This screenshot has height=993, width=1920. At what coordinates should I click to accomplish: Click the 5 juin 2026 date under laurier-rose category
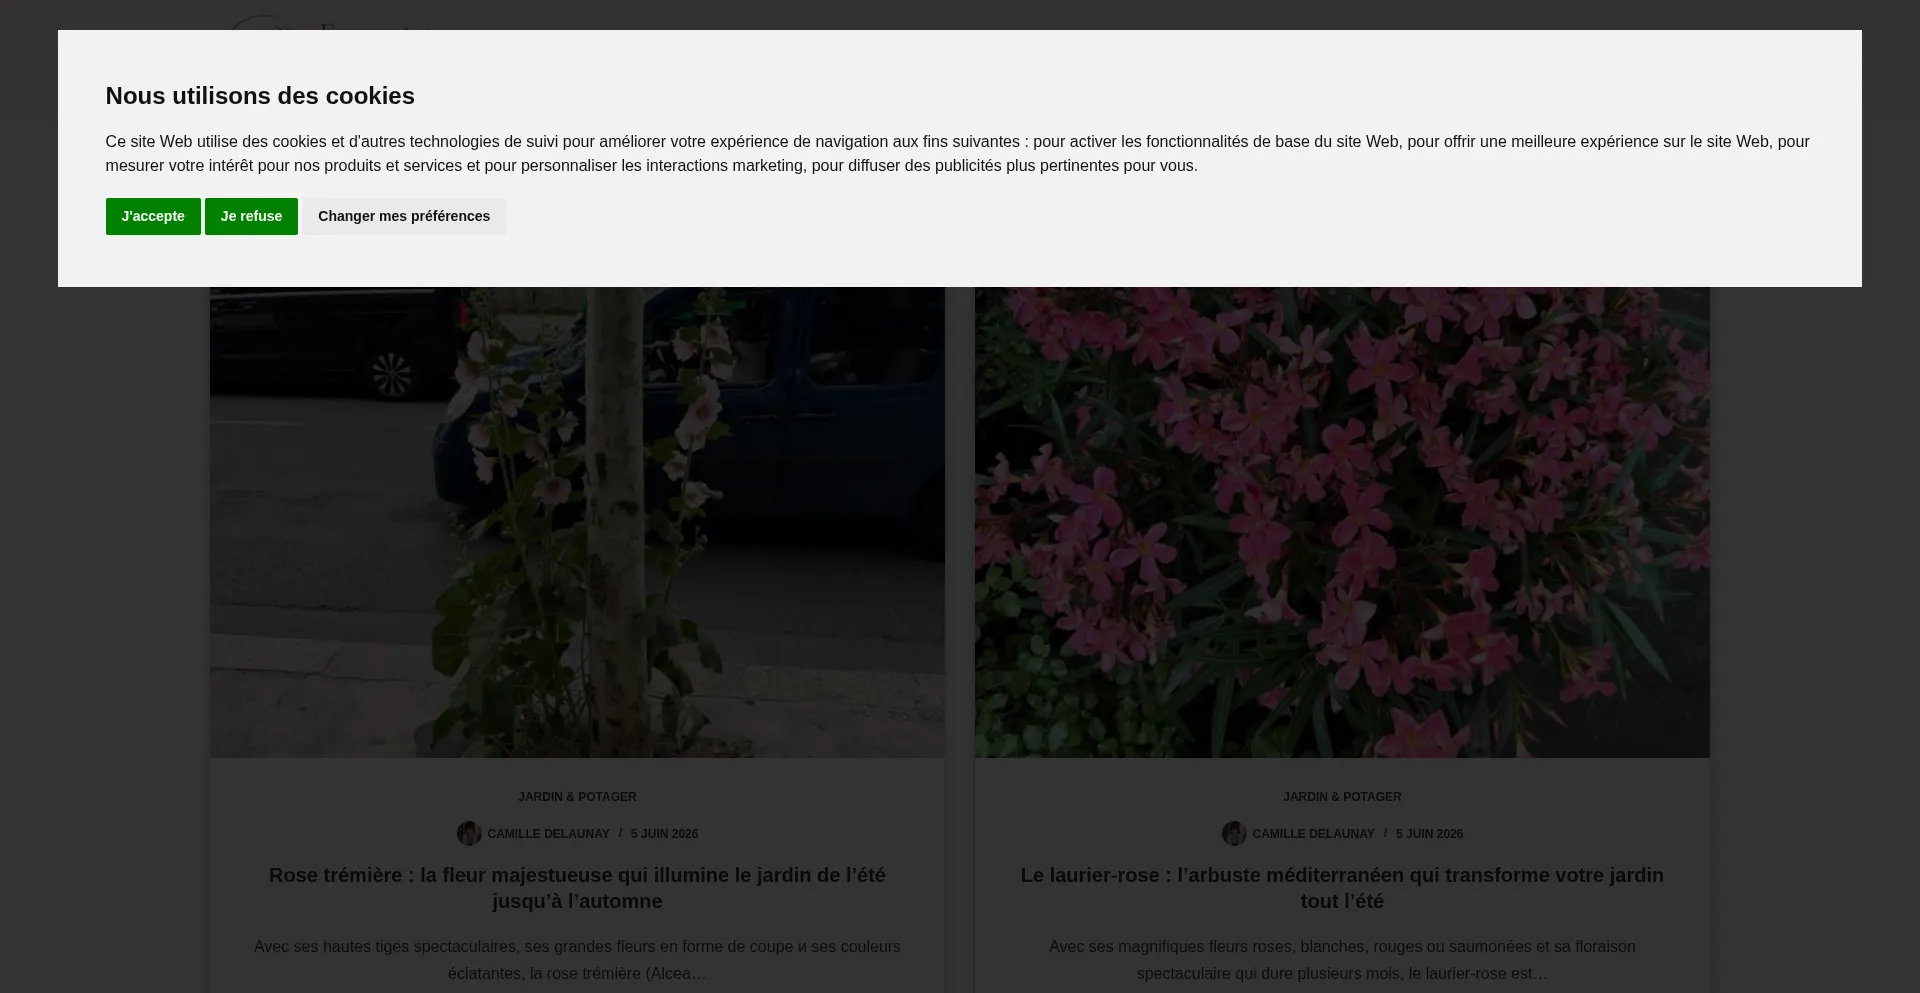(1429, 834)
